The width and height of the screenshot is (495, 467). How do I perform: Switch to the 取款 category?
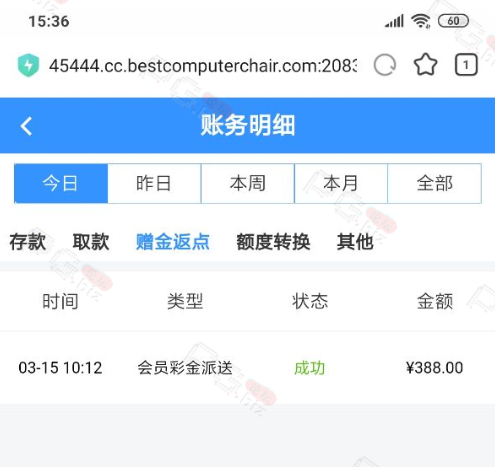pyautogui.click(x=91, y=242)
